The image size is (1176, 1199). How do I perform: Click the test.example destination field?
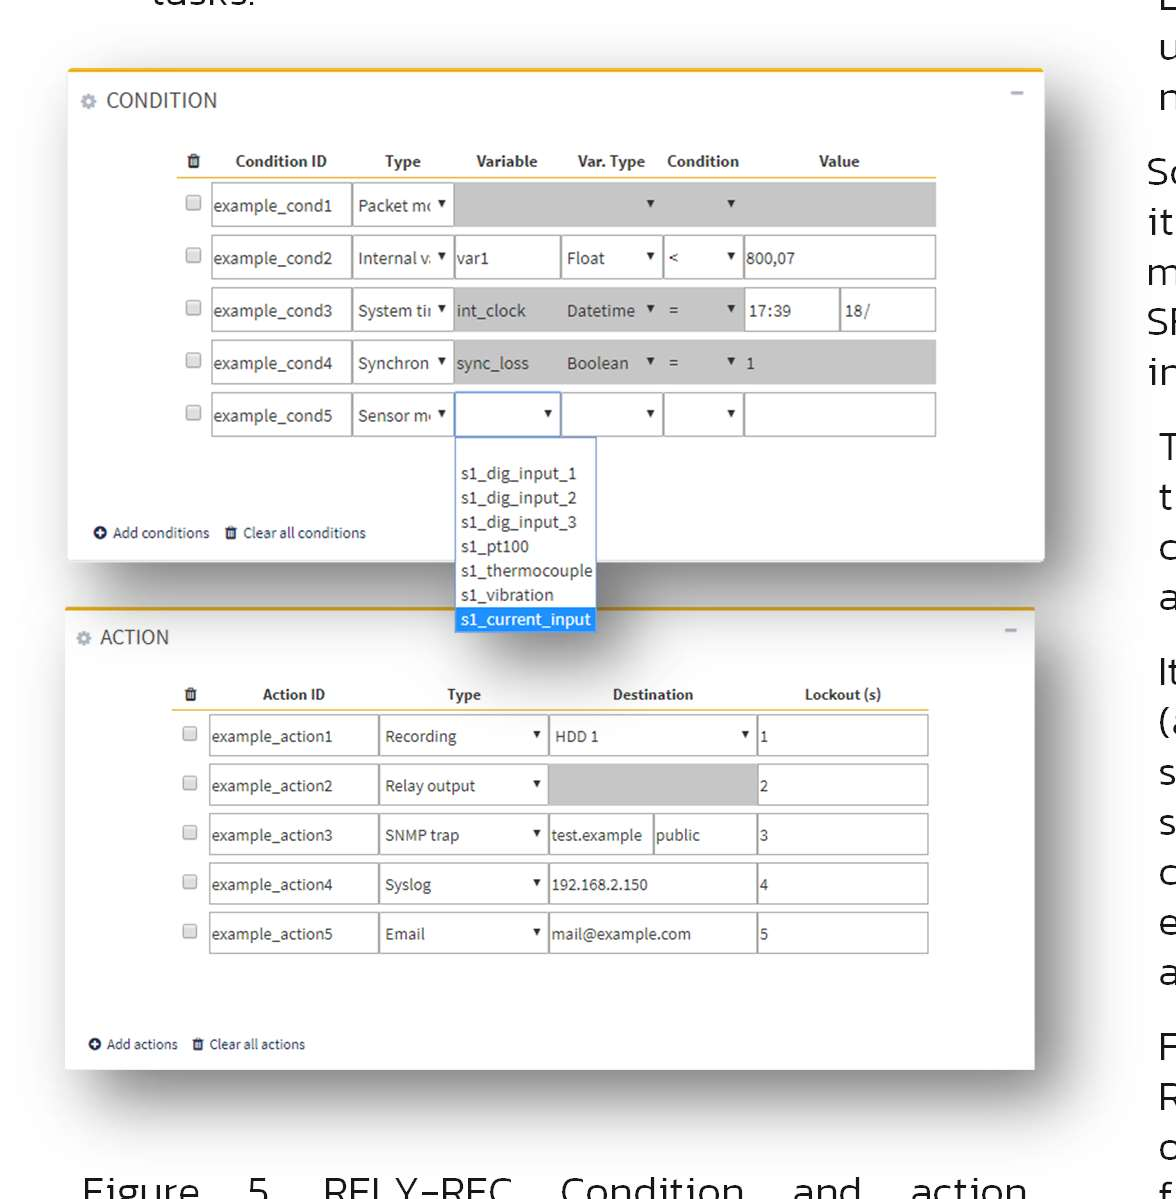601,834
